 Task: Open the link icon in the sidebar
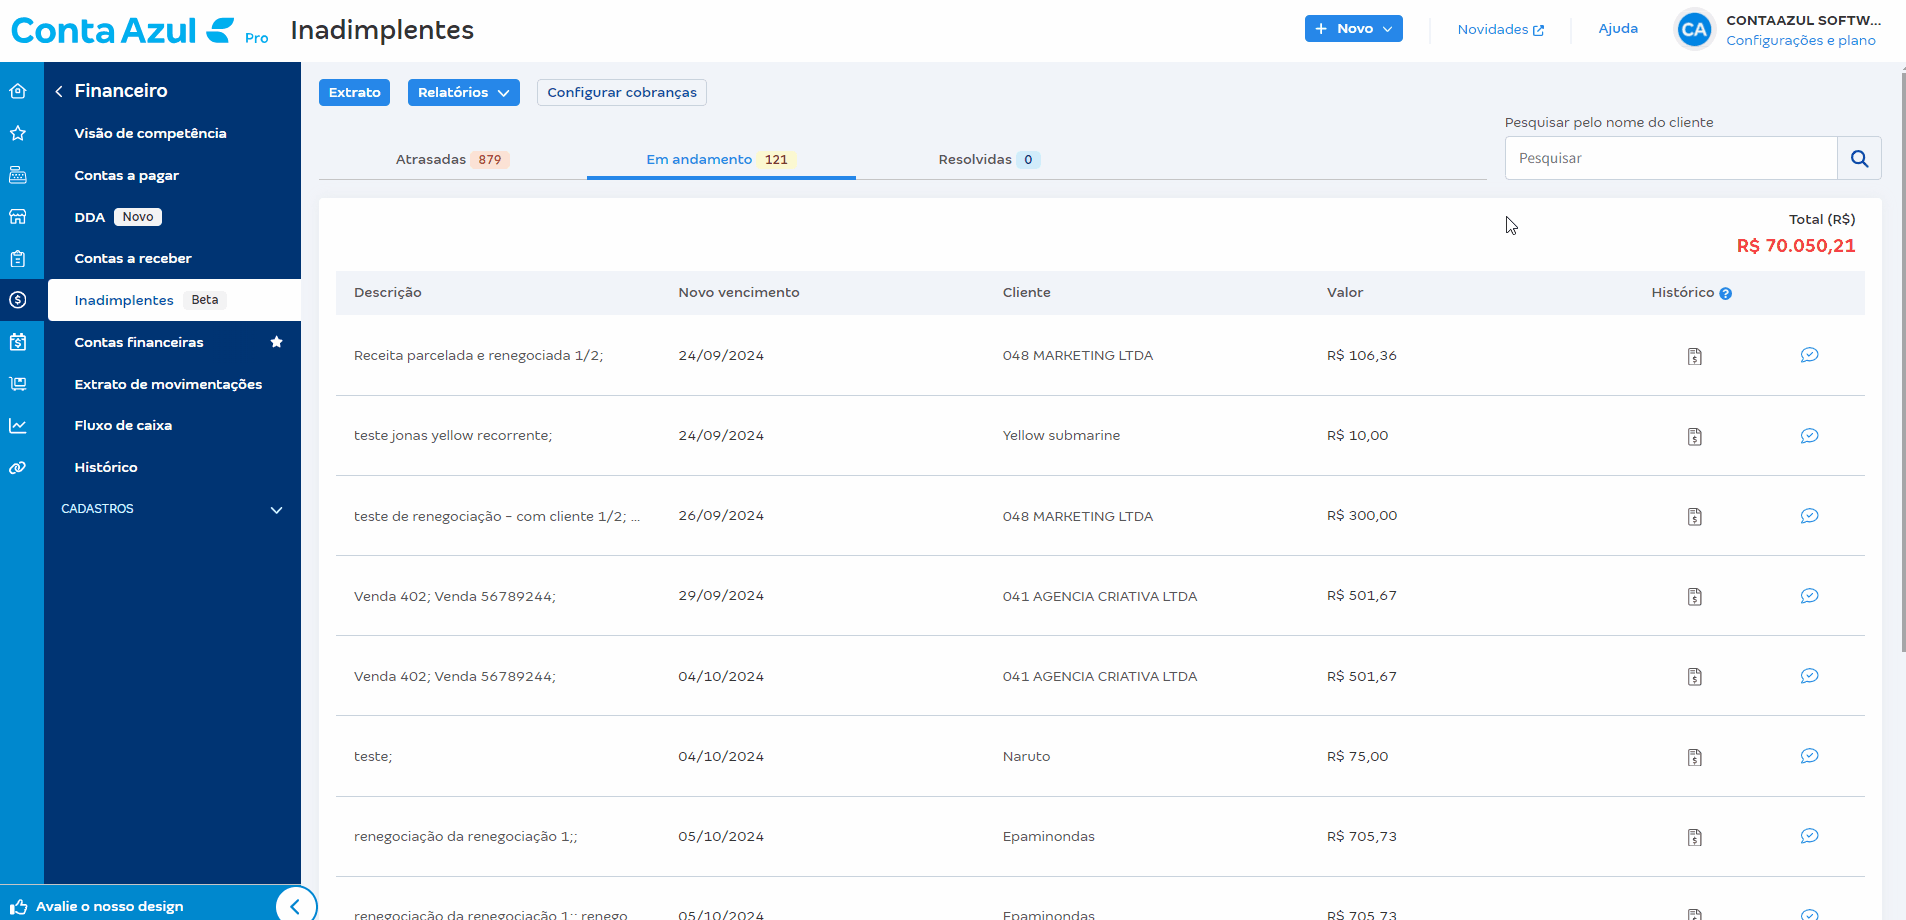(x=19, y=467)
